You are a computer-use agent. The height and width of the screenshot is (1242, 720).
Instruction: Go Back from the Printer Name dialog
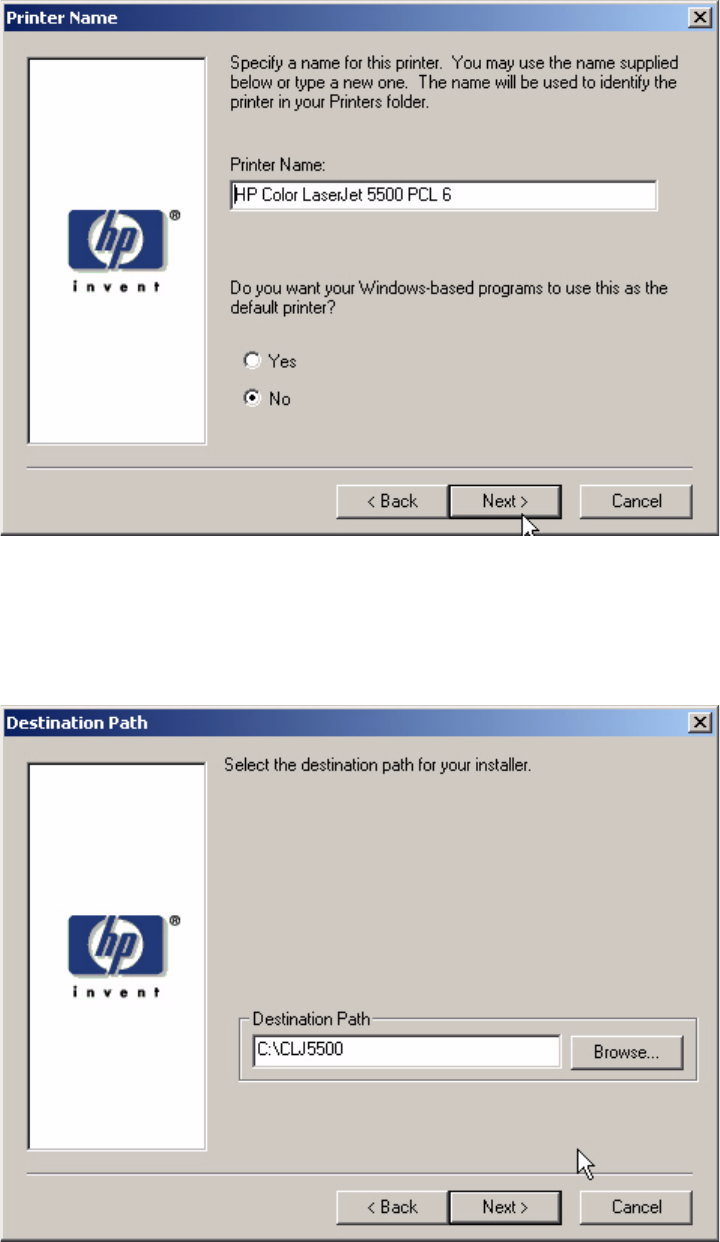392,501
